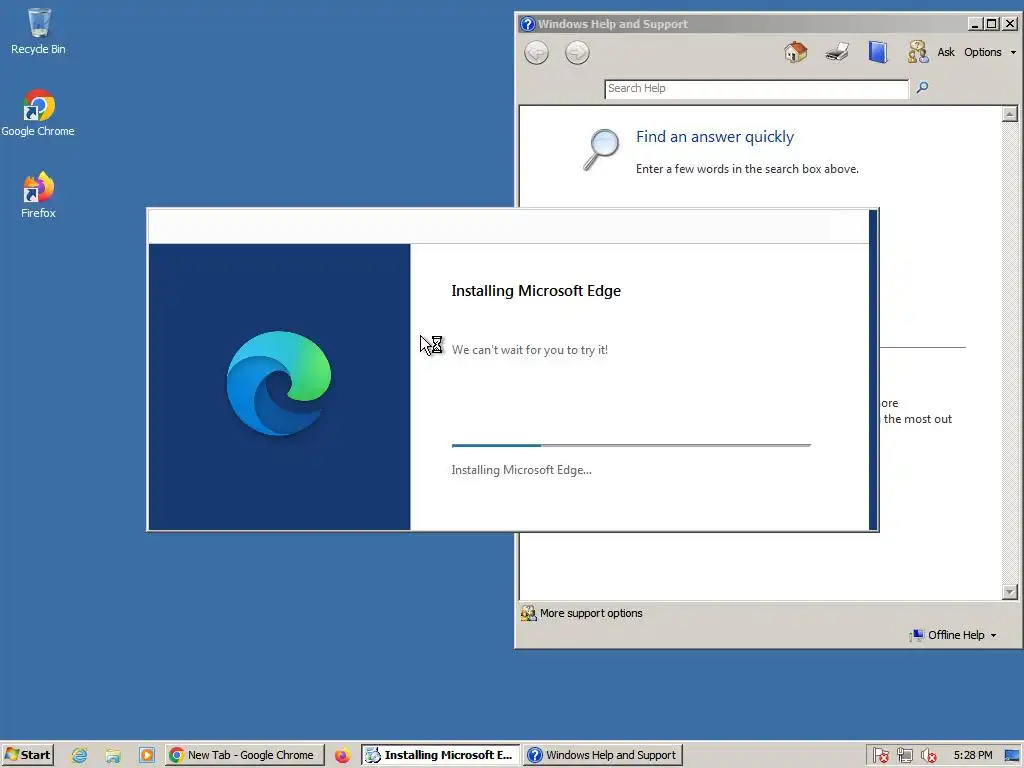Viewport: 1024px width, 768px height.
Task: Click the Ask icon in the Help toolbar
Action: coord(918,52)
